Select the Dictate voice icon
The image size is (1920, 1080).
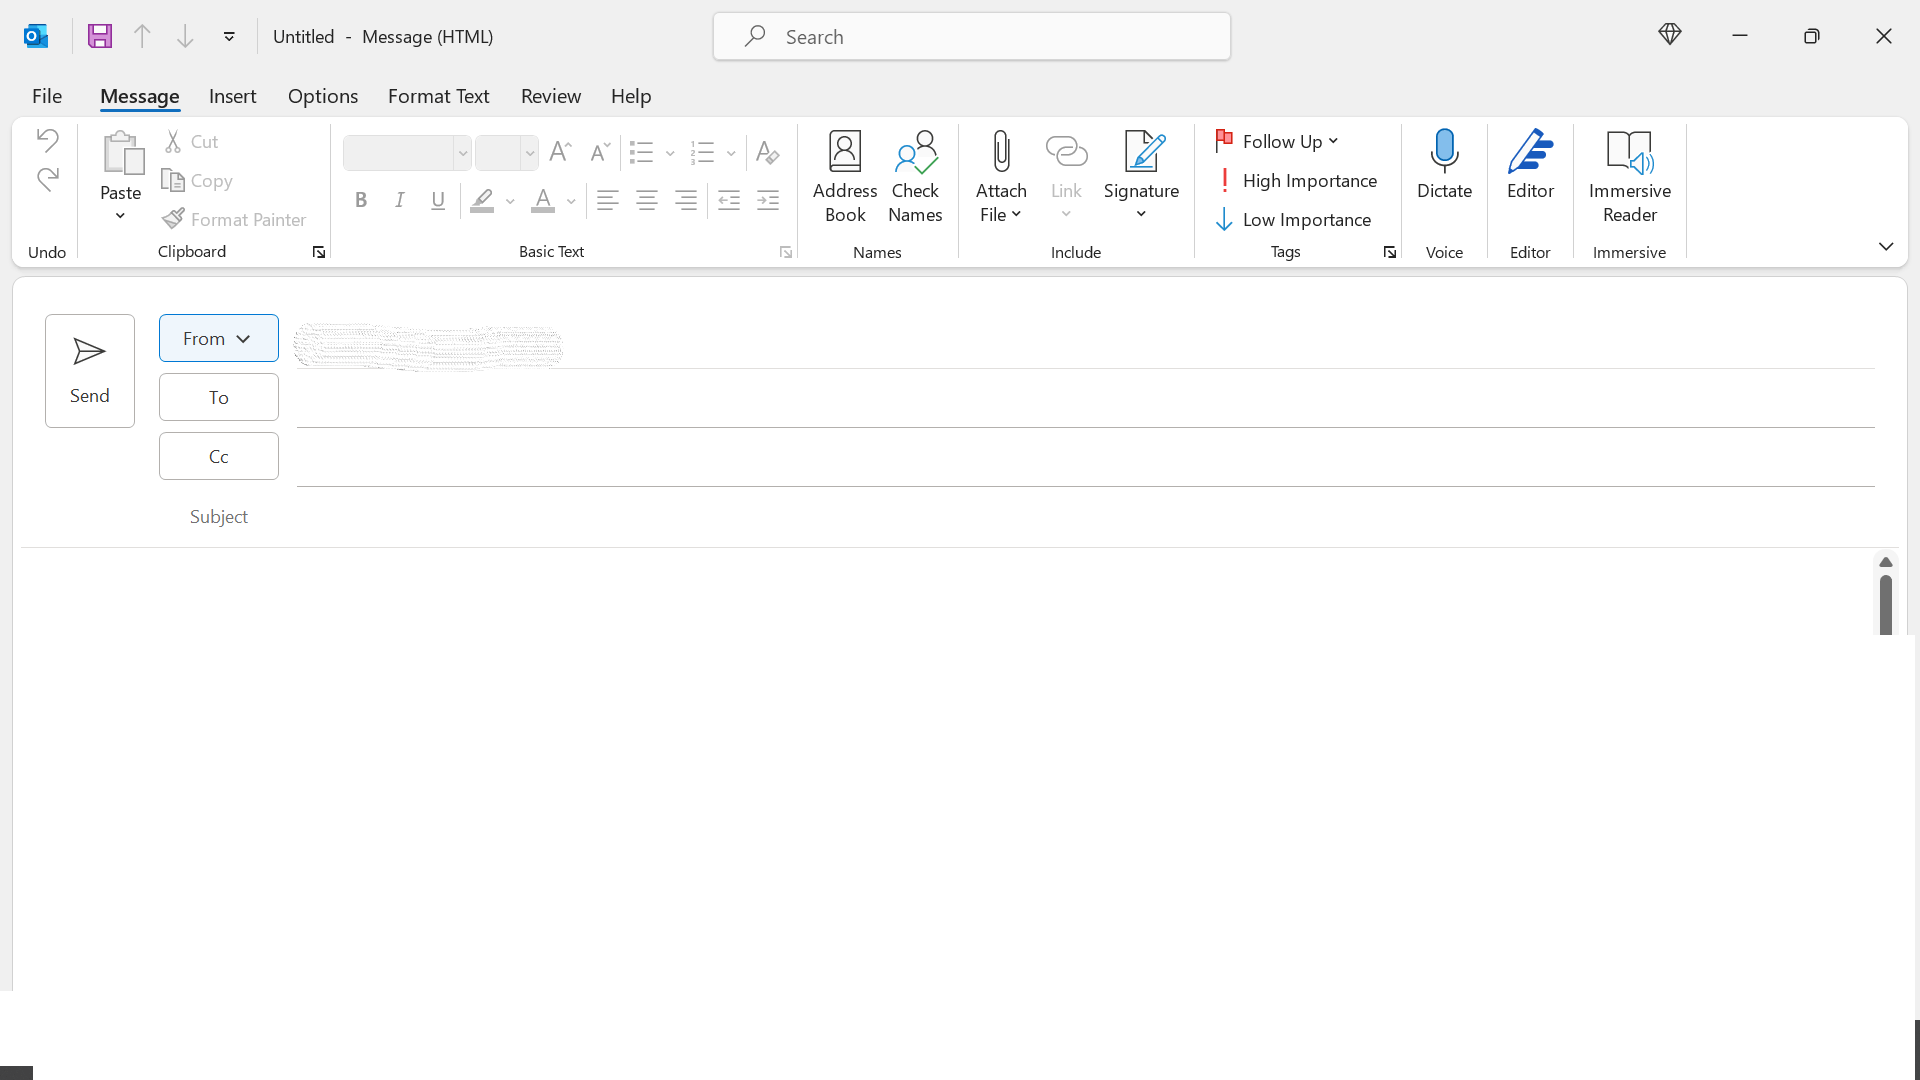1444,175
